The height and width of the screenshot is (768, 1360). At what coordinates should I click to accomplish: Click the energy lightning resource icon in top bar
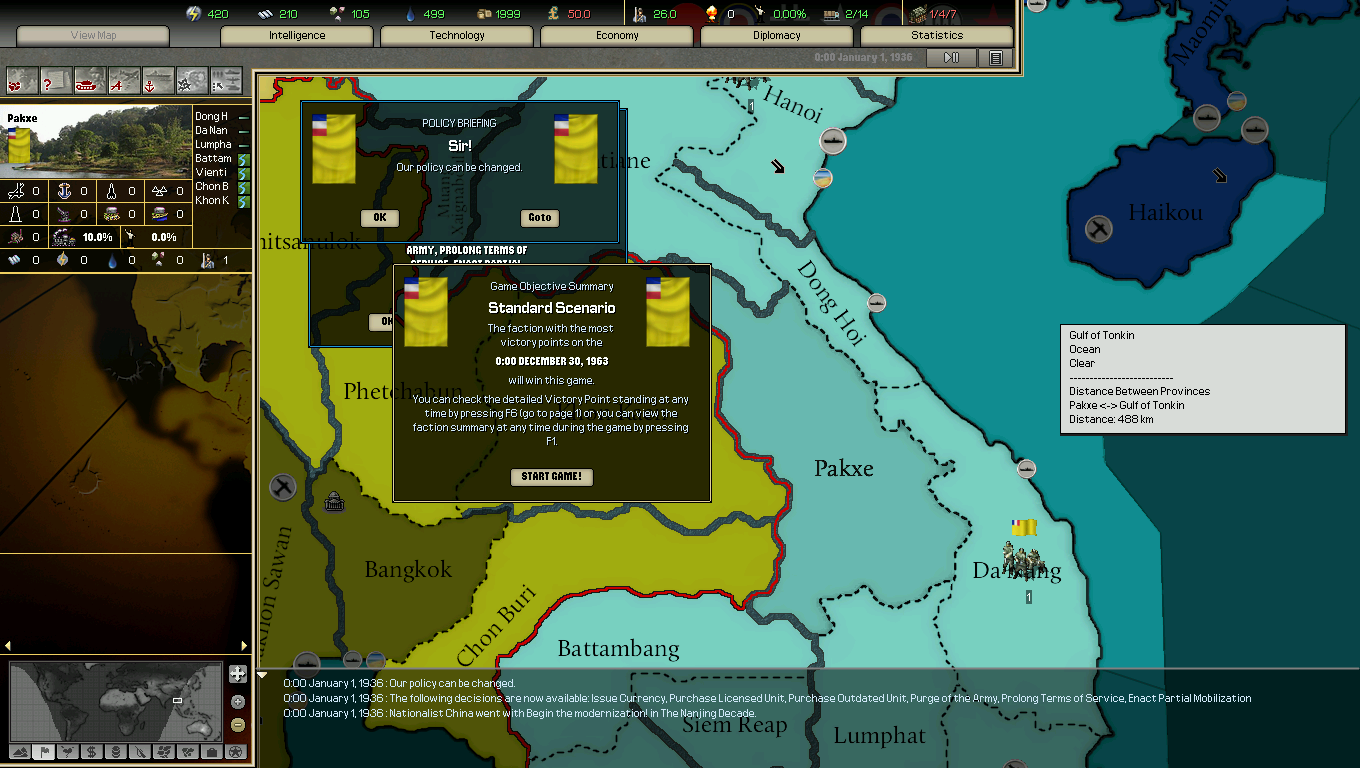(194, 14)
